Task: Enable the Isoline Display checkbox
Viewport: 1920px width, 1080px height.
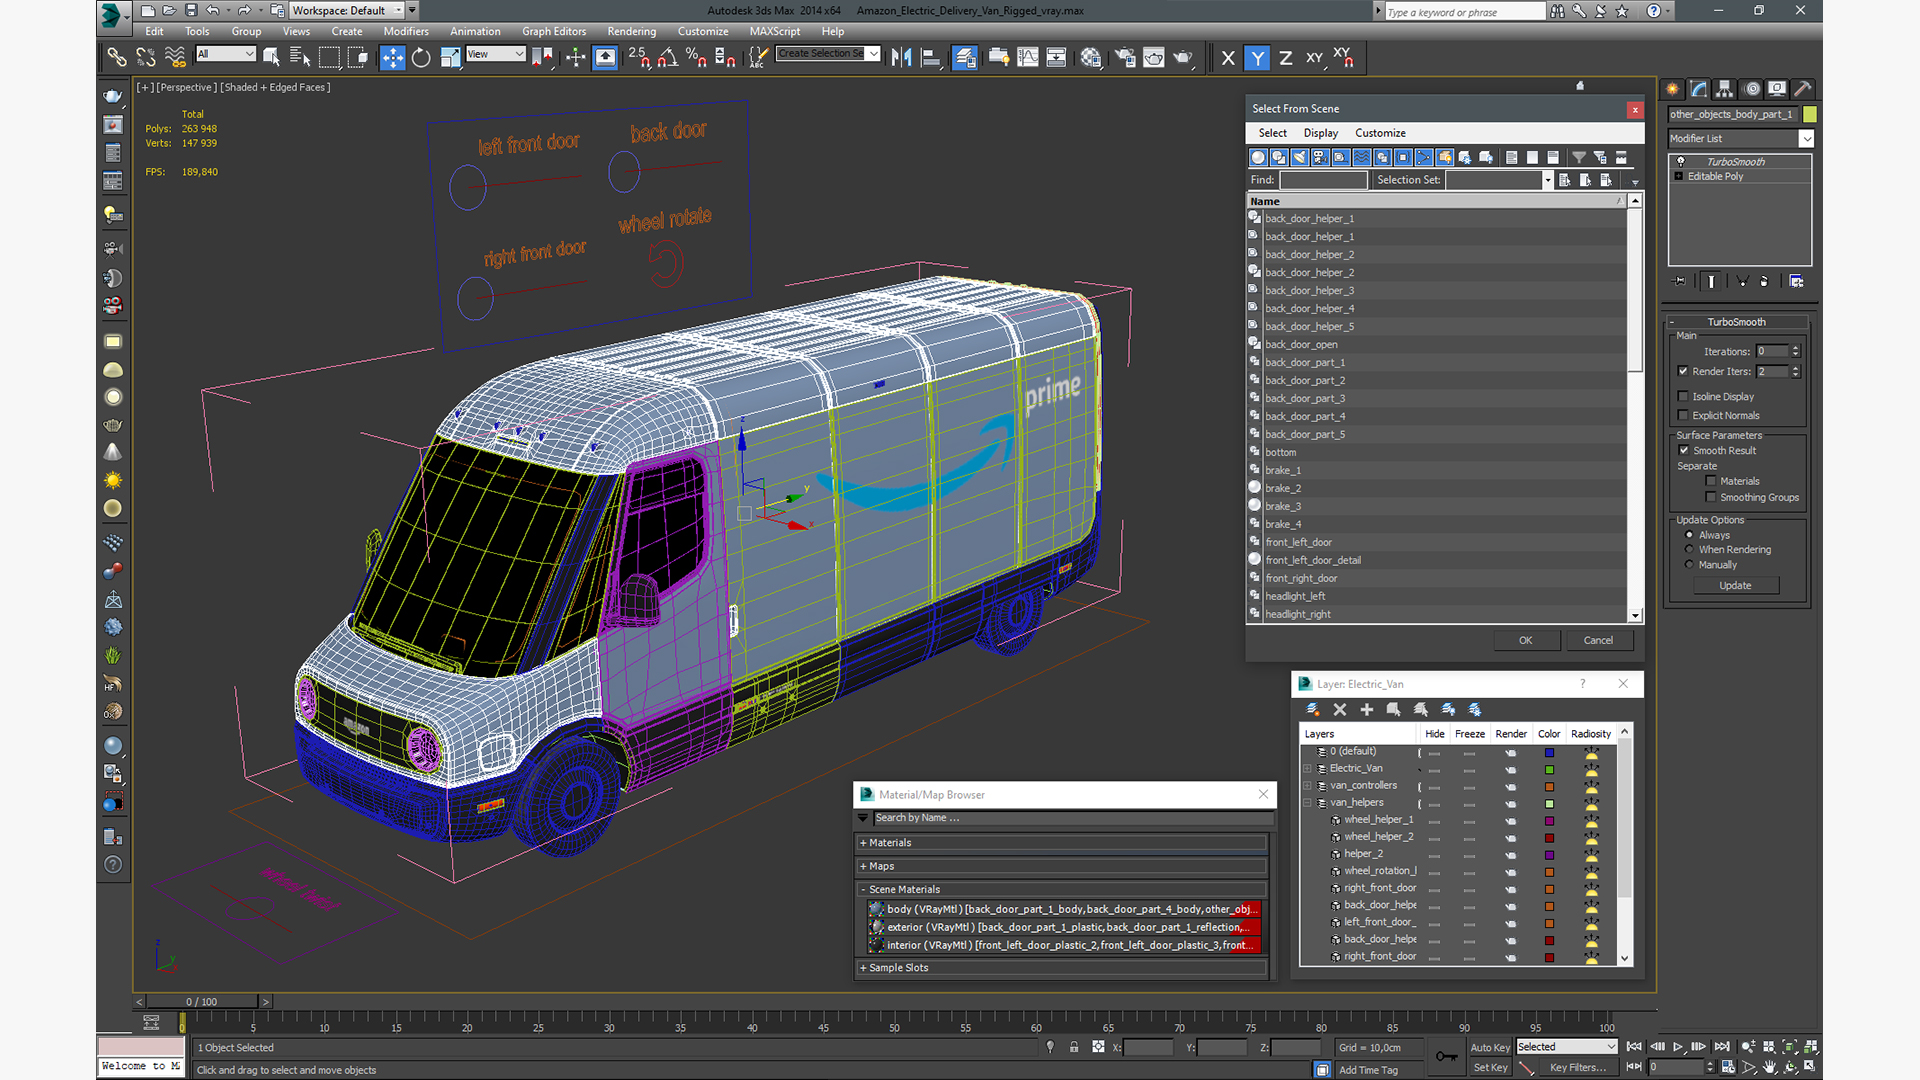Action: pos(1683,396)
